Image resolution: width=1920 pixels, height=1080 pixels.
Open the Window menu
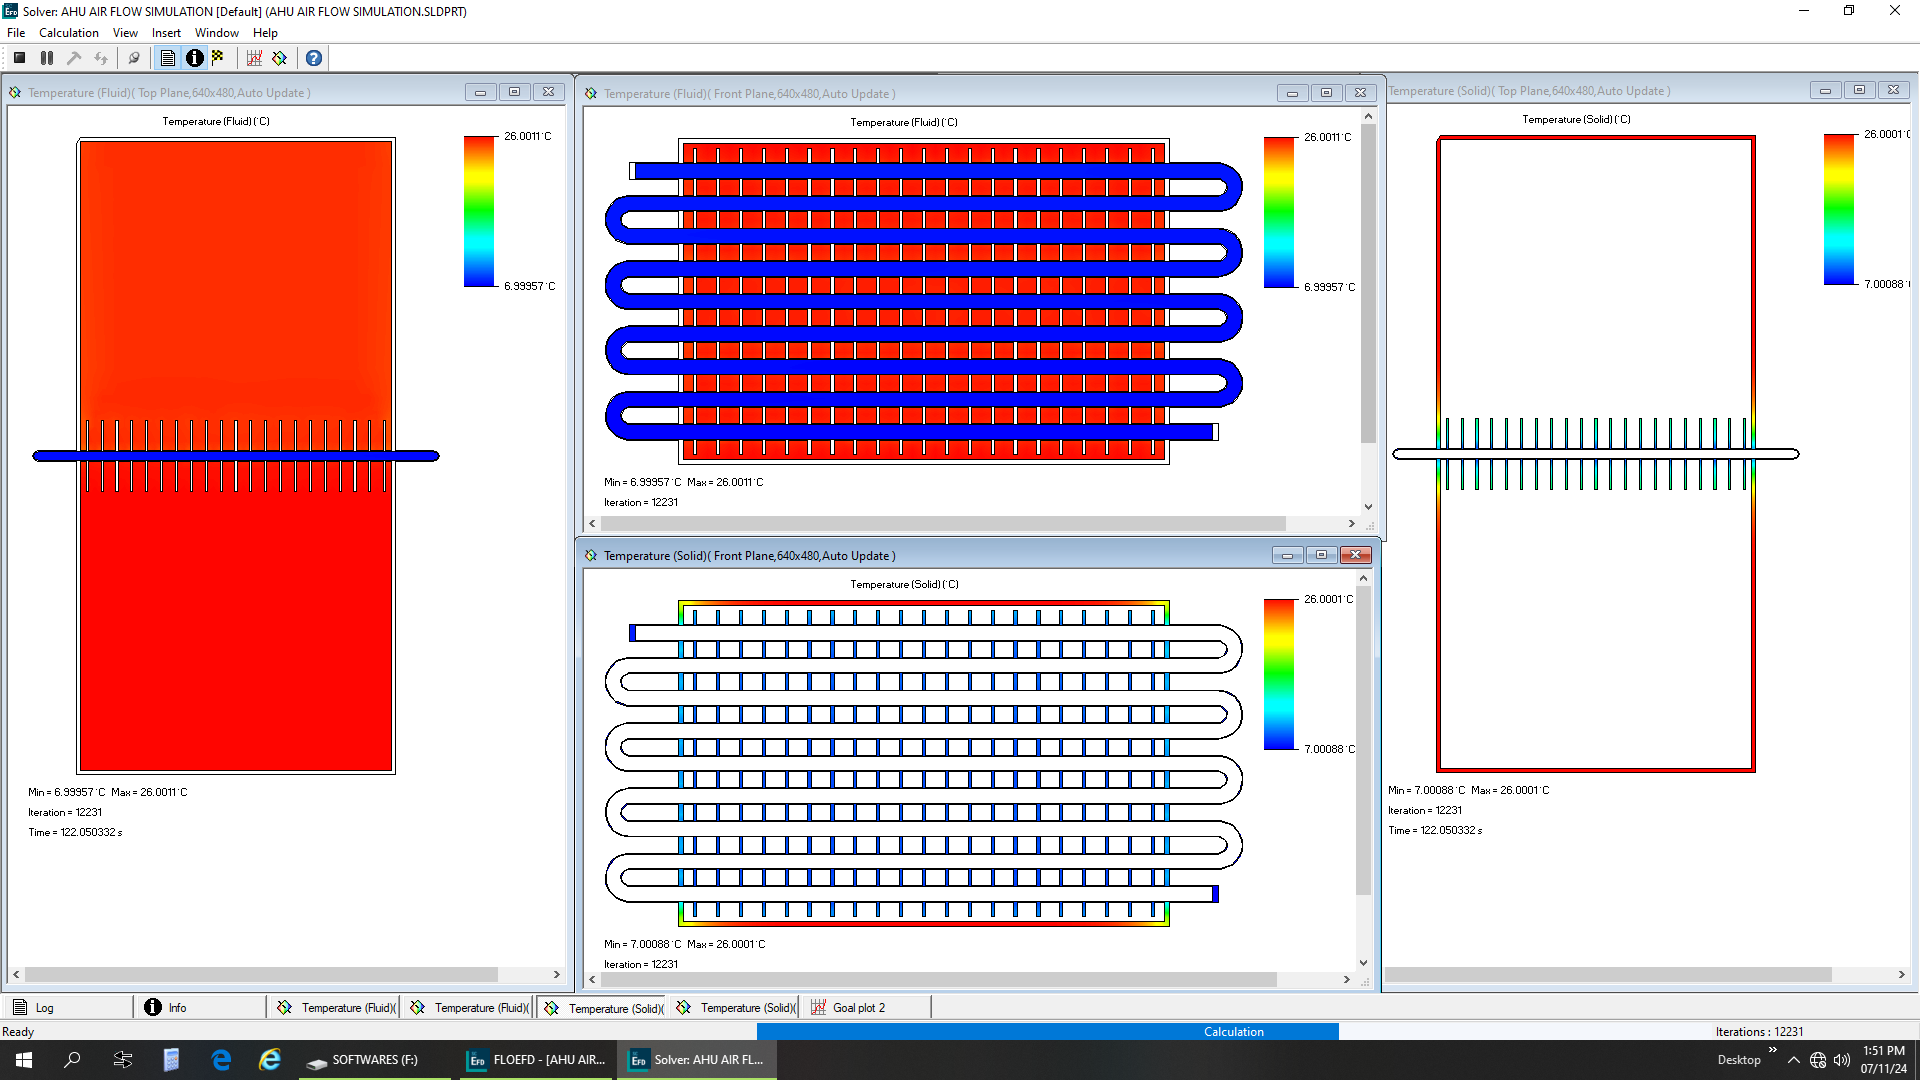[217, 33]
